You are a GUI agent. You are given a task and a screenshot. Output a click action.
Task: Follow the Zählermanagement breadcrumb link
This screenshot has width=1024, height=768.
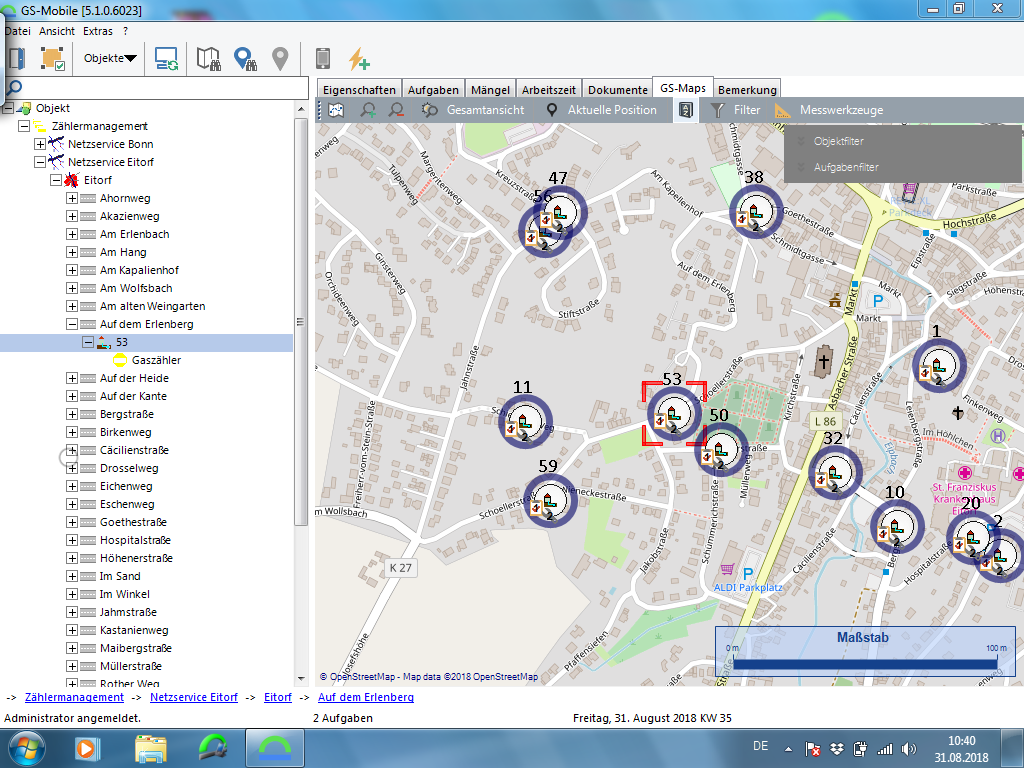point(74,697)
